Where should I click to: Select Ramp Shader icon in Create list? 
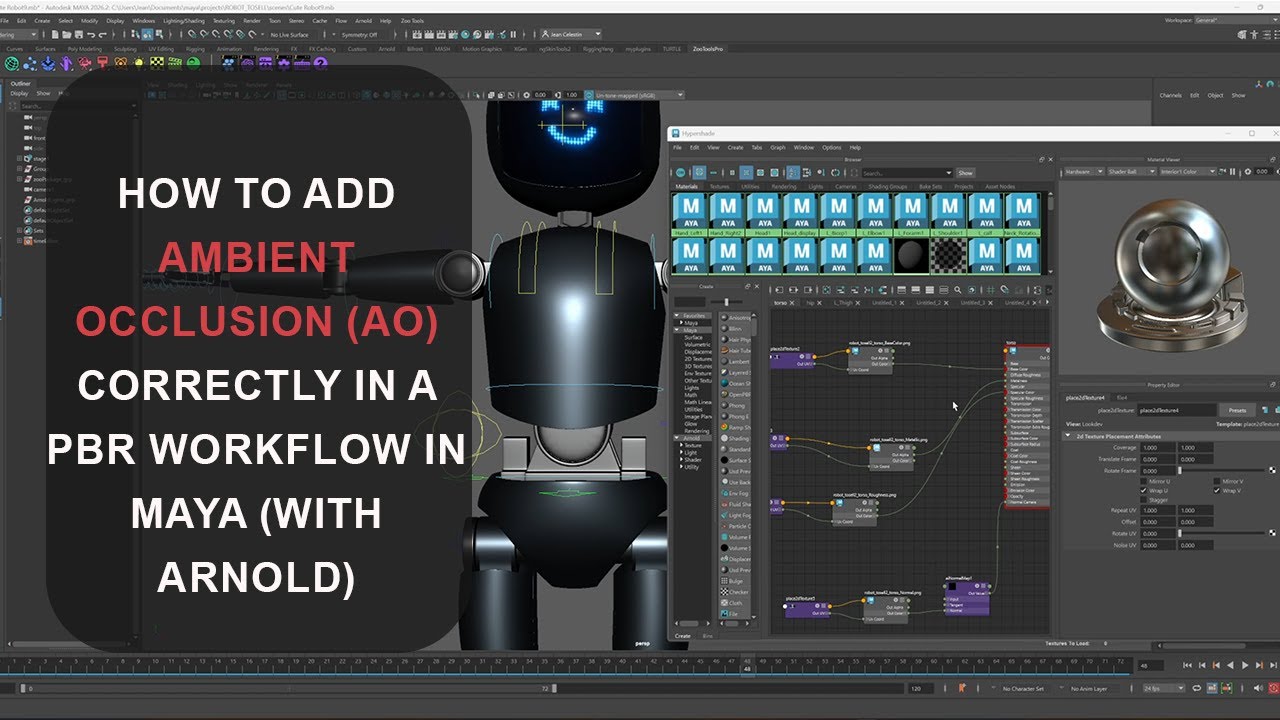point(724,427)
